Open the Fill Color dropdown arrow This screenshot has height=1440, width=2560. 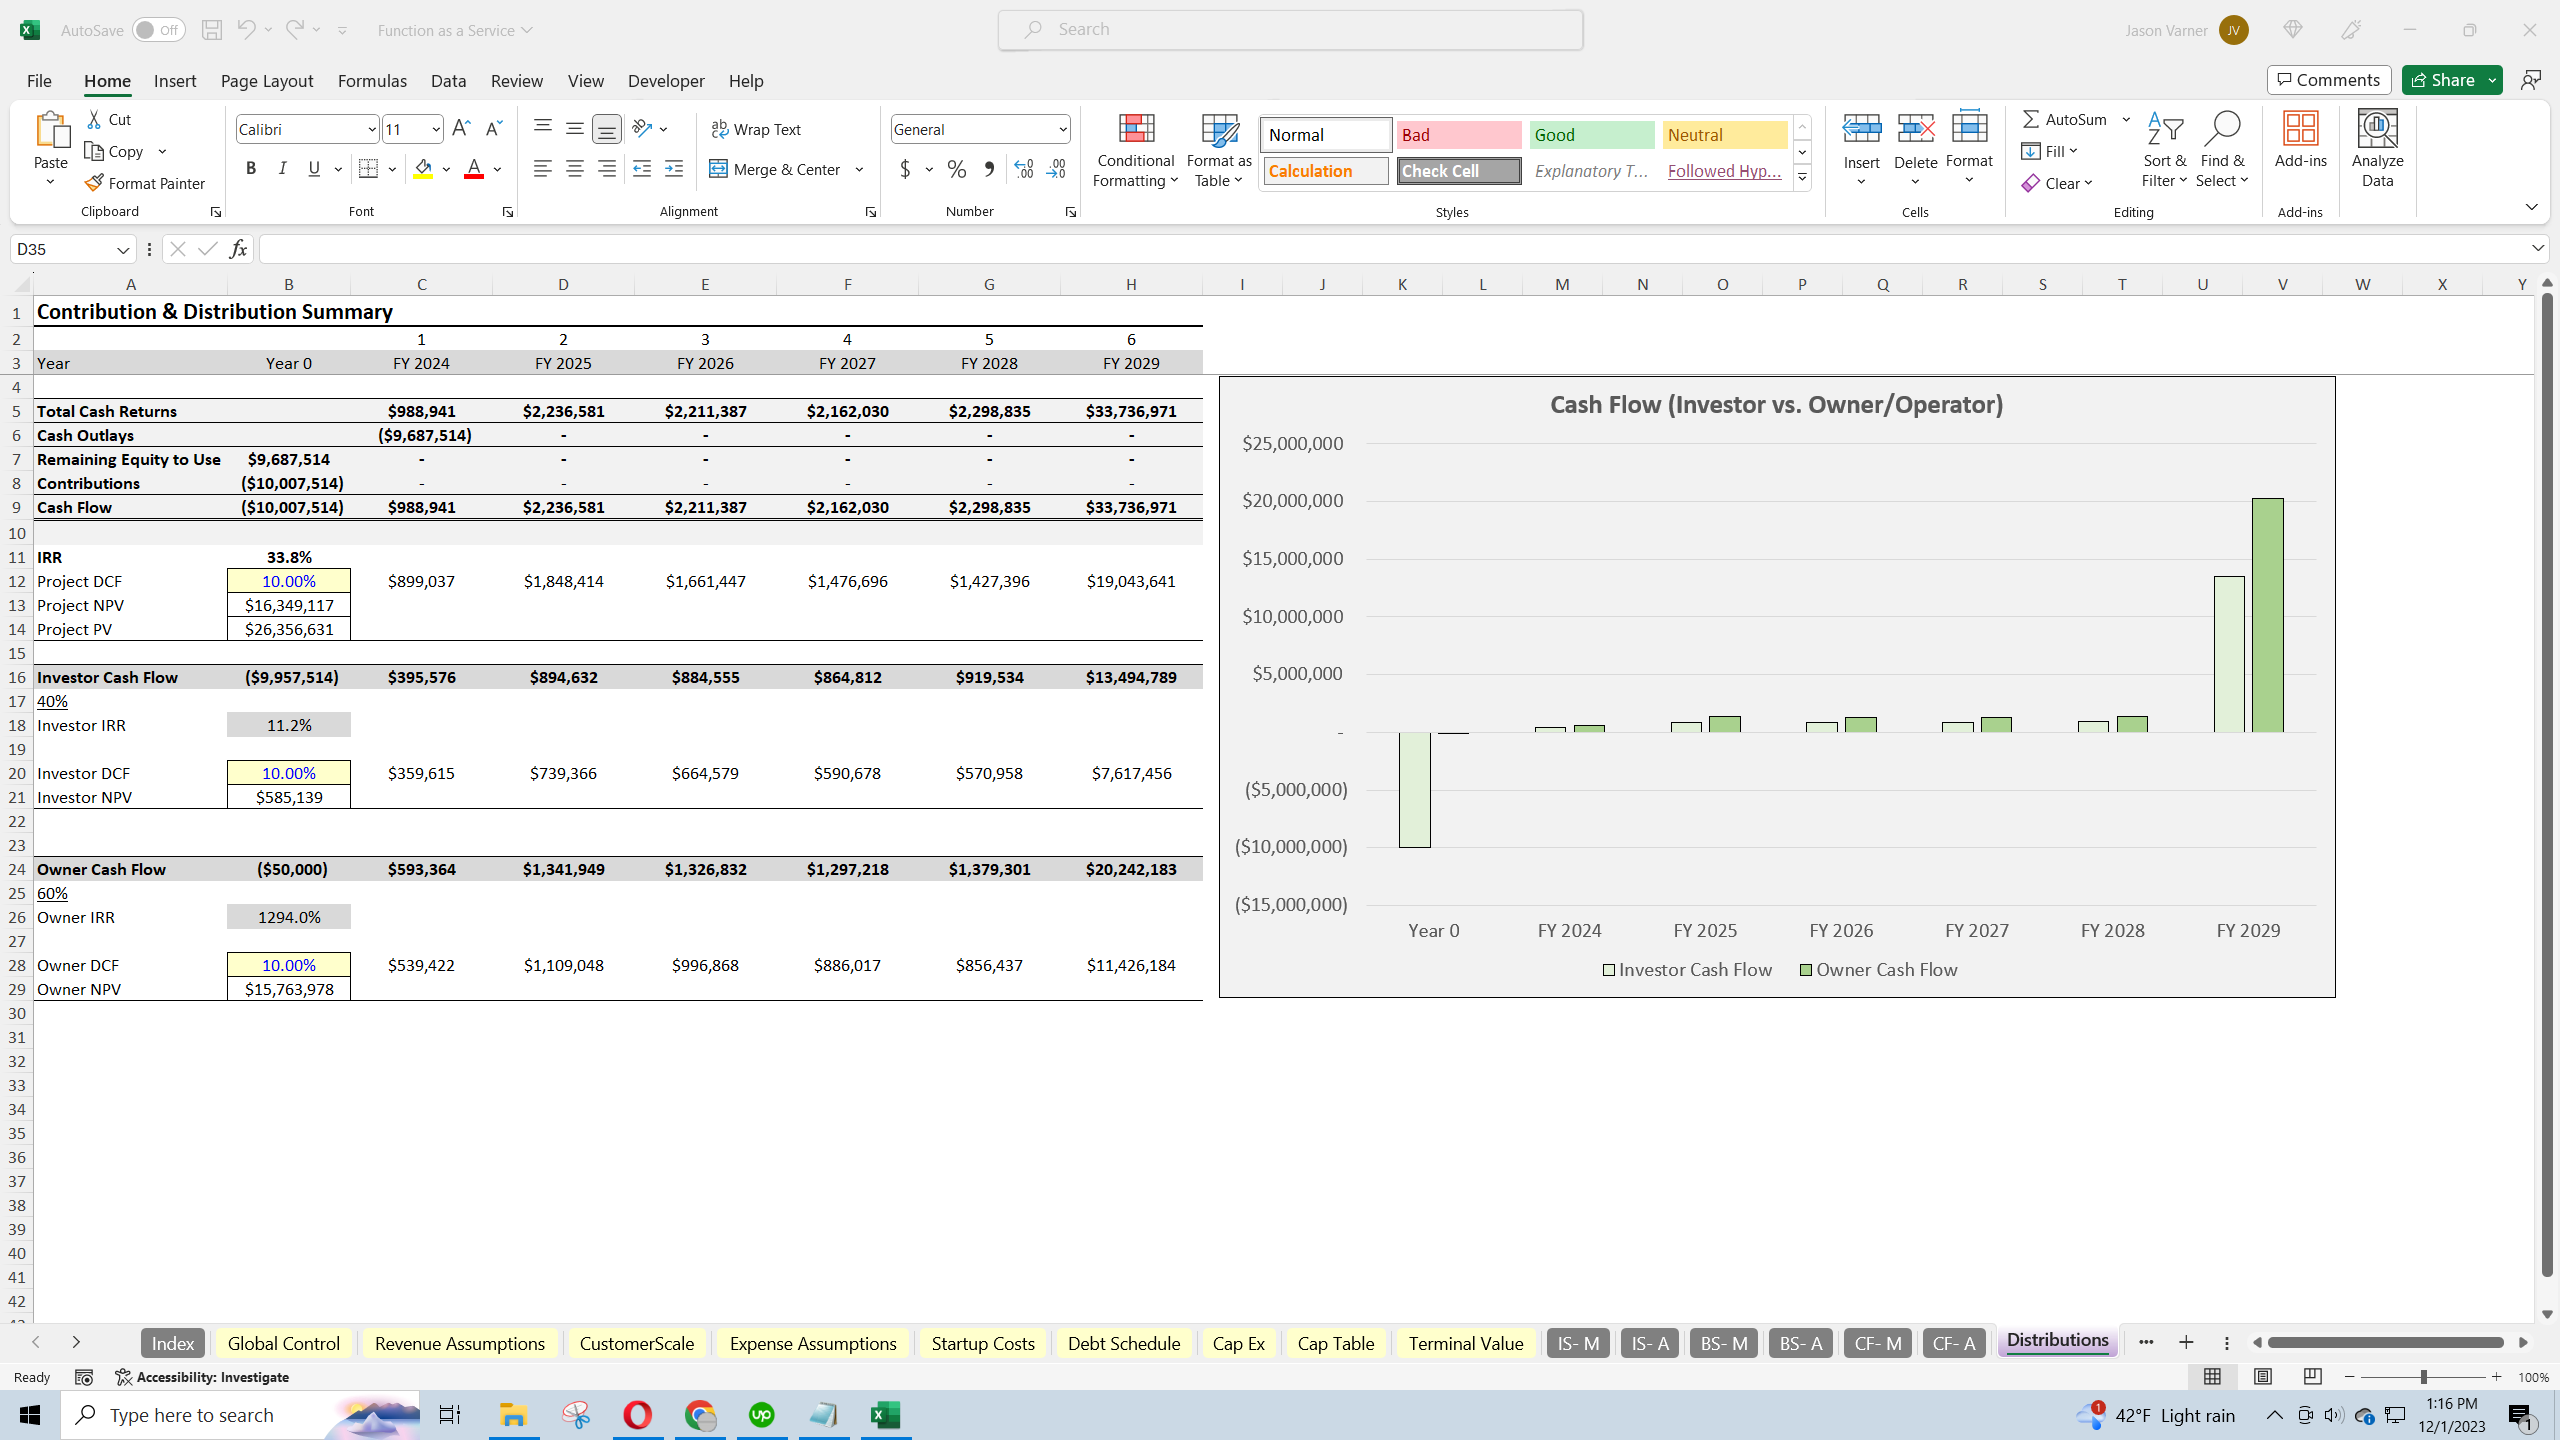[x=446, y=168]
